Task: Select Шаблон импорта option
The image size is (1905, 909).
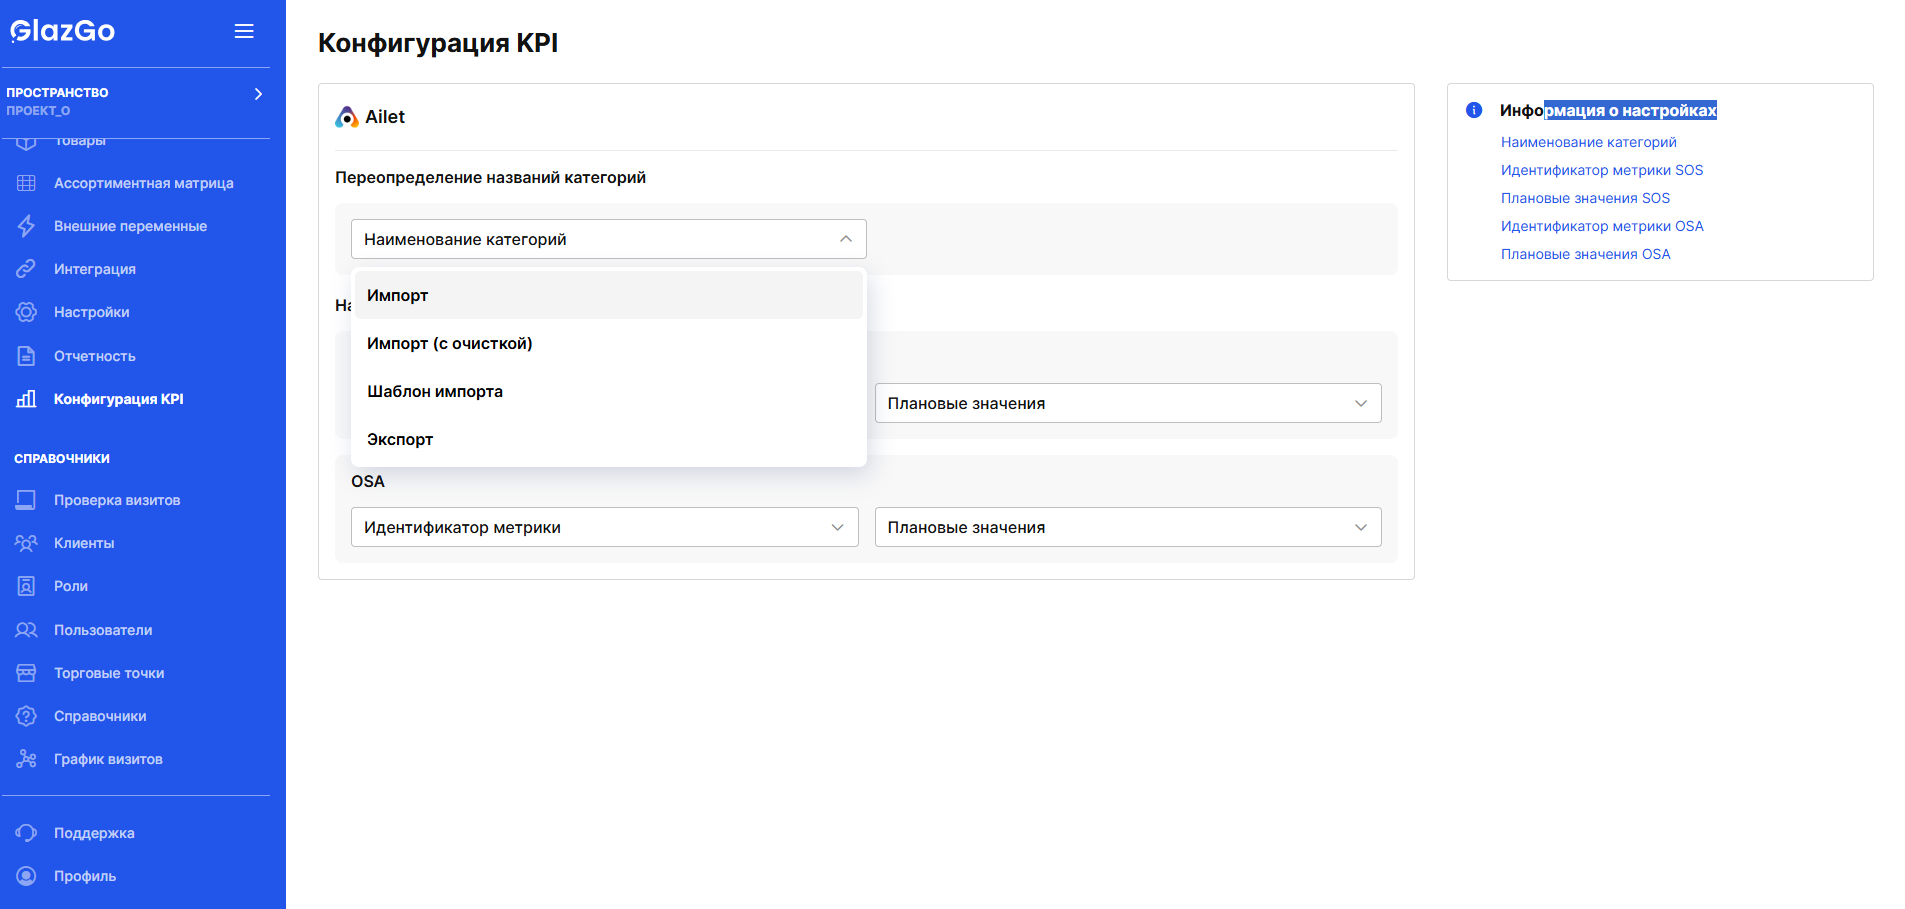Action: tap(608, 391)
